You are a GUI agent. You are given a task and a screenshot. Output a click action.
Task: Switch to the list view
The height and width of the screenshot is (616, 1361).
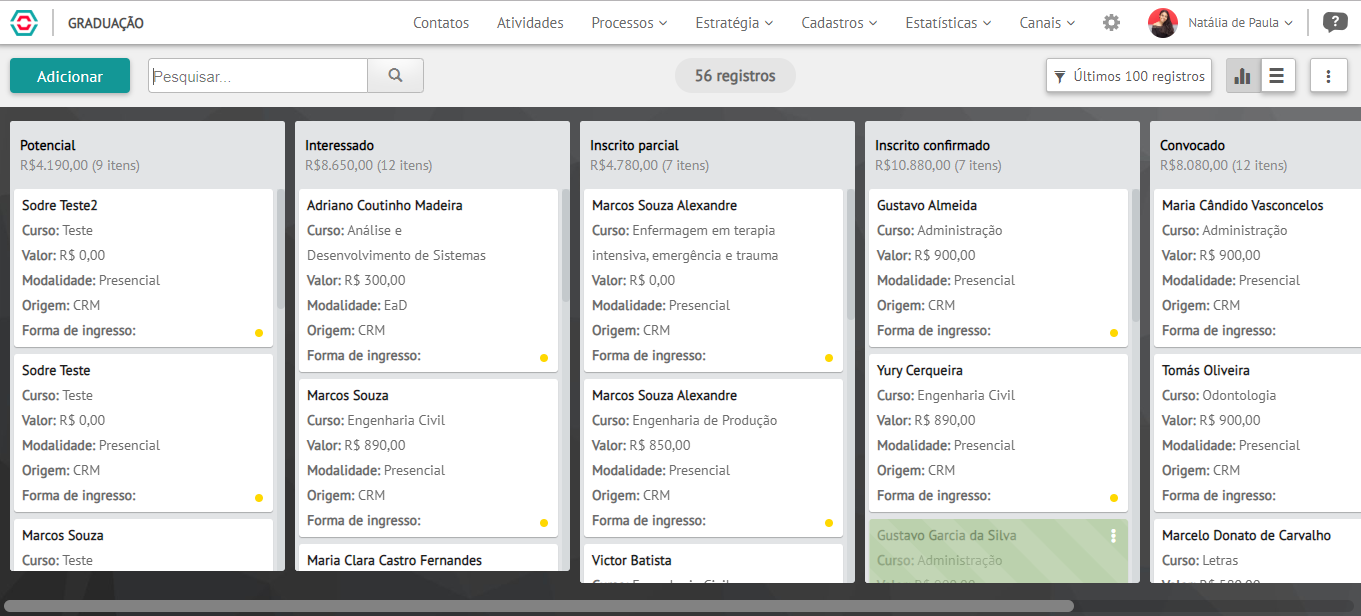click(x=1278, y=76)
